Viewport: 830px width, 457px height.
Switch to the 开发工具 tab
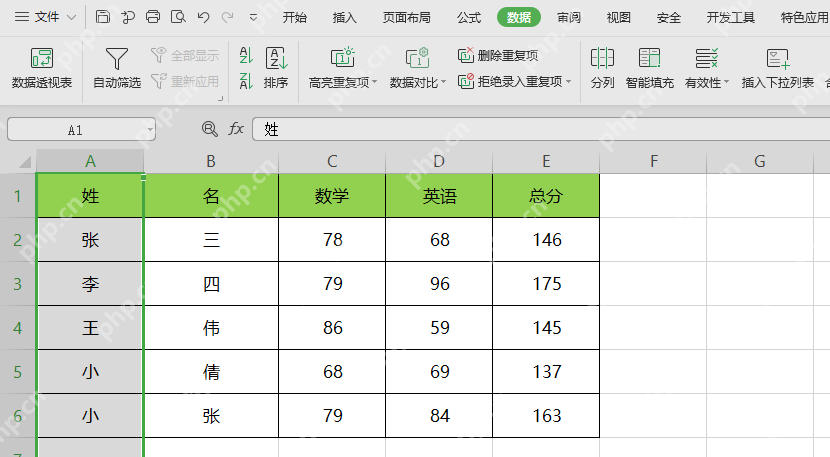[730, 17]
